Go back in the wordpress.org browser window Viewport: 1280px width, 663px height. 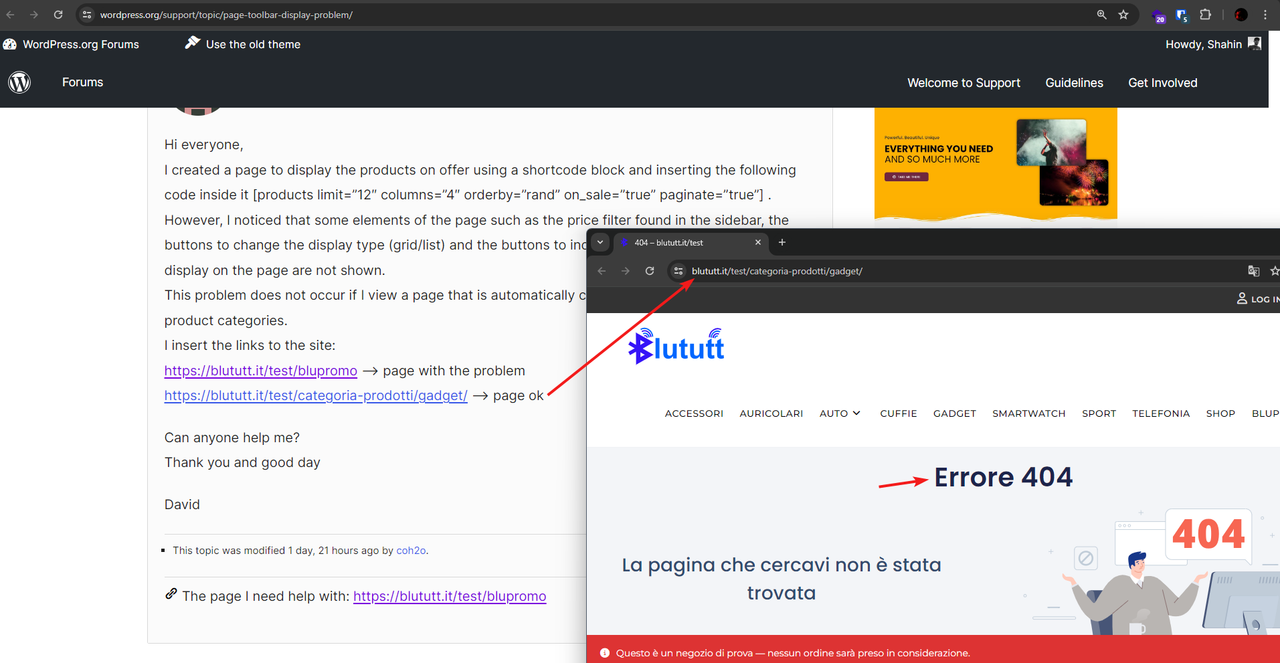(x=11, y=15)
